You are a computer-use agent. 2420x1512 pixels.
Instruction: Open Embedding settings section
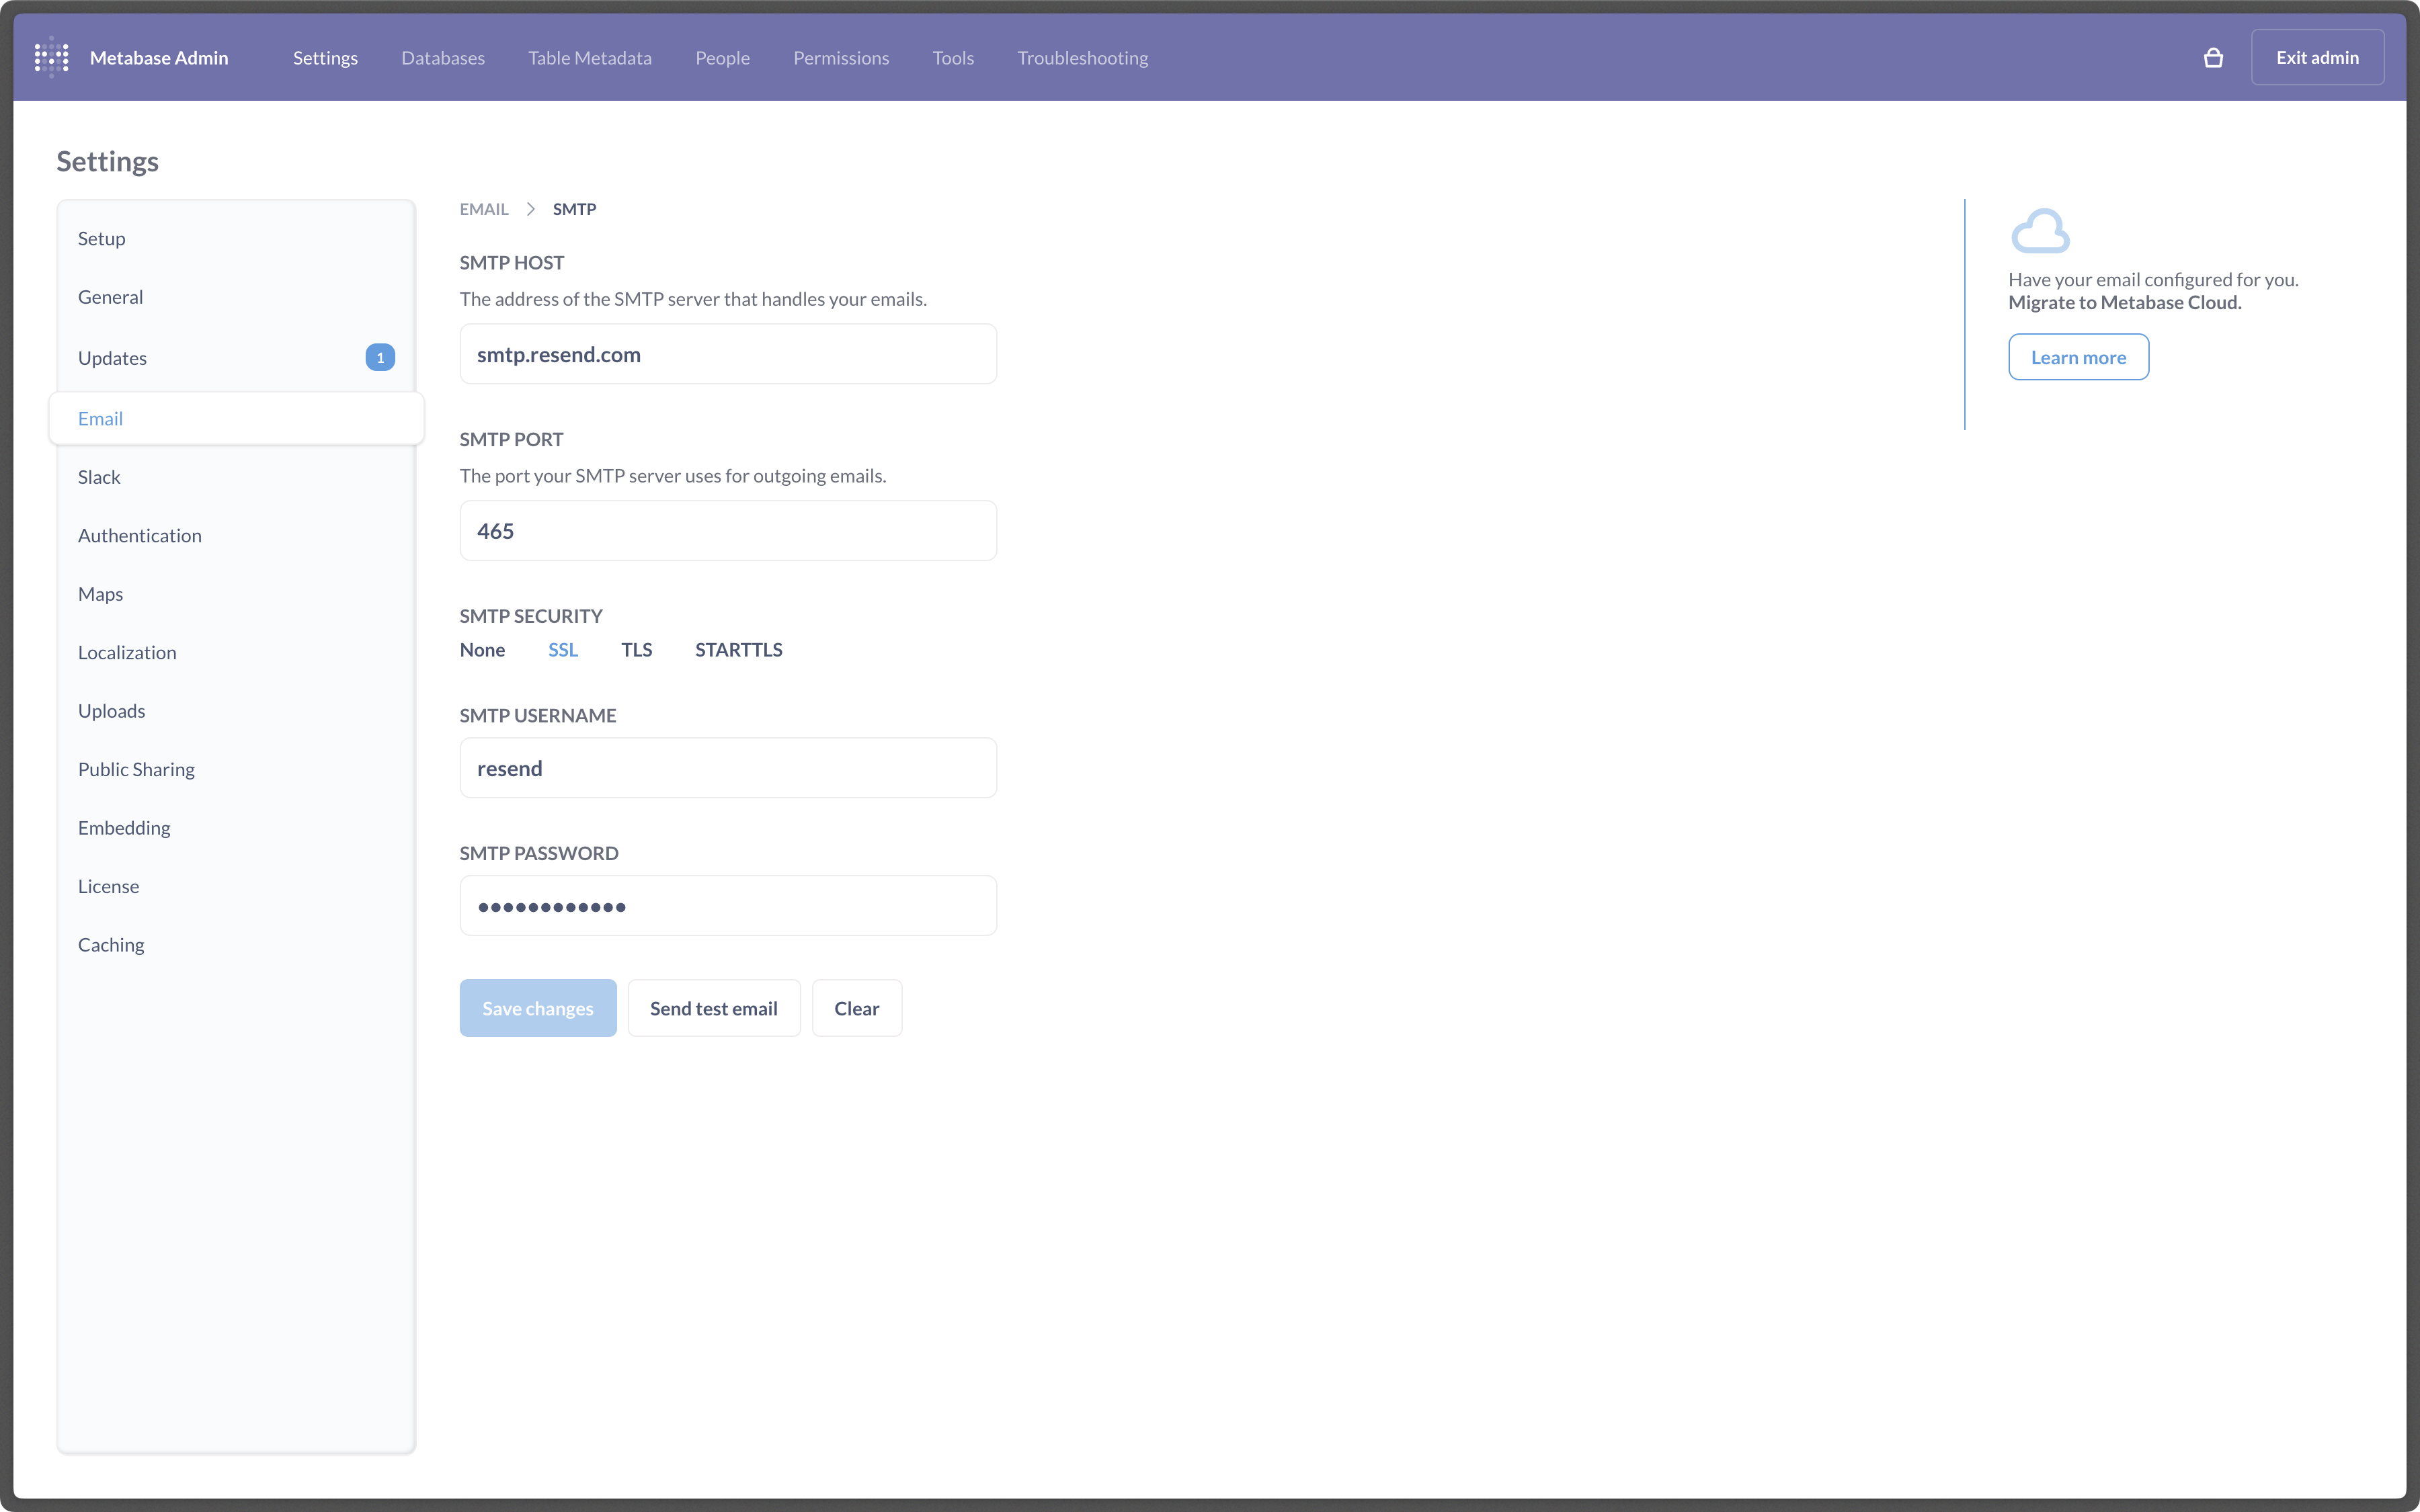pos(236,828)
